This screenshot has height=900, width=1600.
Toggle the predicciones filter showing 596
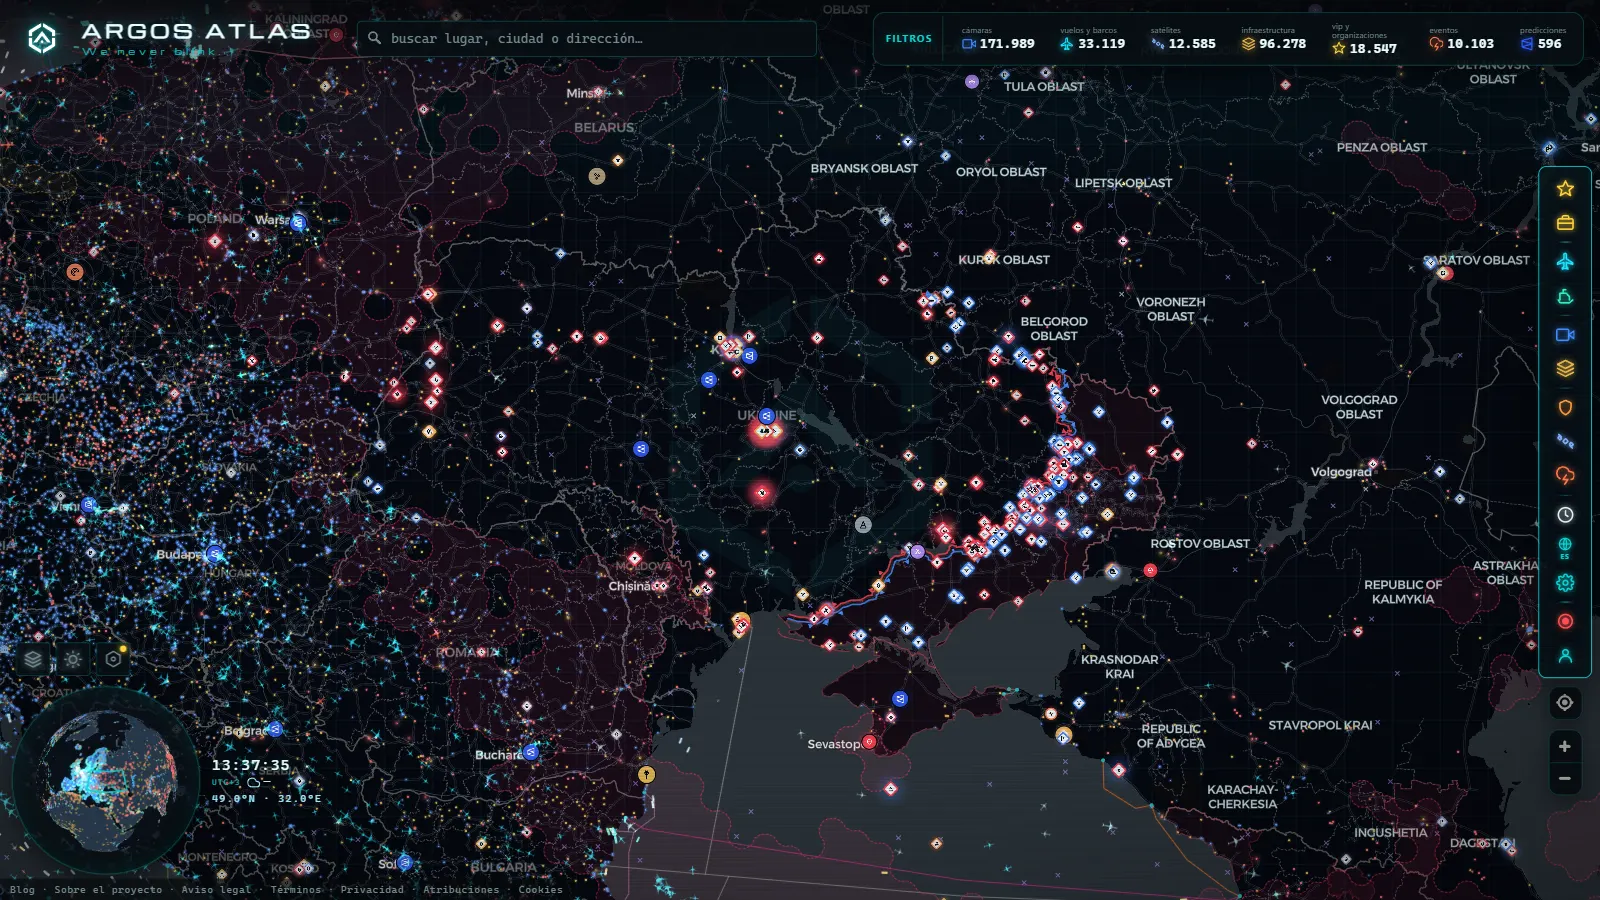coord(1542,39)
